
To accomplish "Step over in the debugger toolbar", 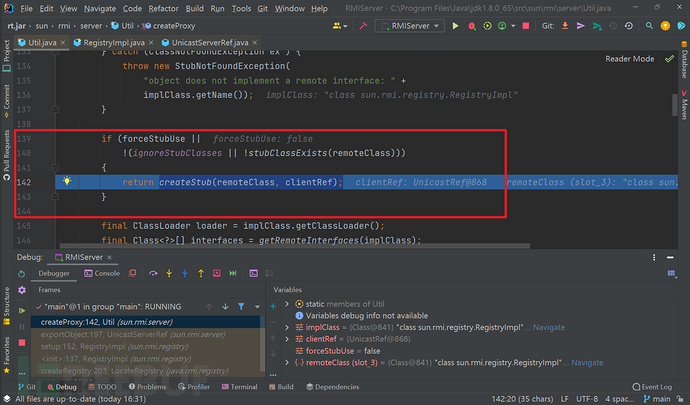I will point(153,273).
